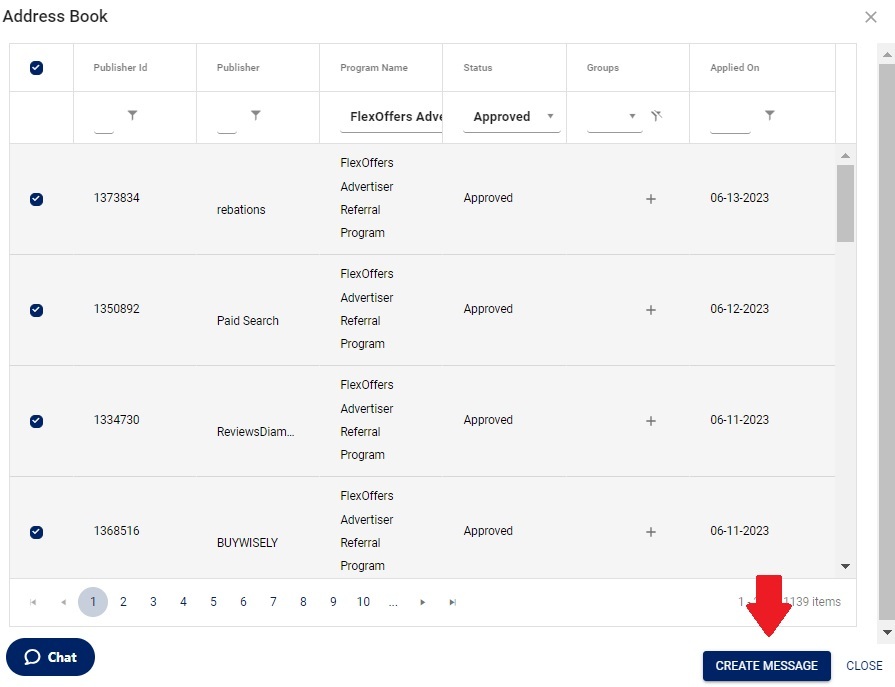
Task: Go to page 5 in pager
Action: click(213, 602)
